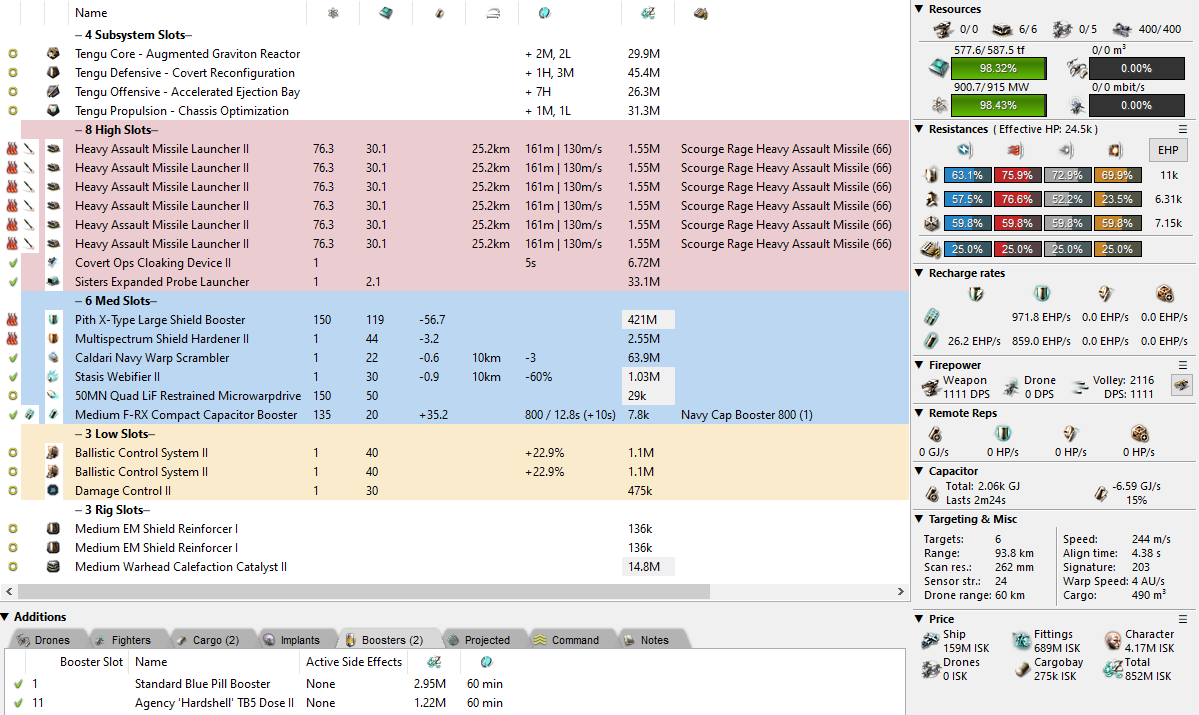This screenshot has width=1199, height=715.
Task: Collapse the Additions section
Action: click(6, 617)
